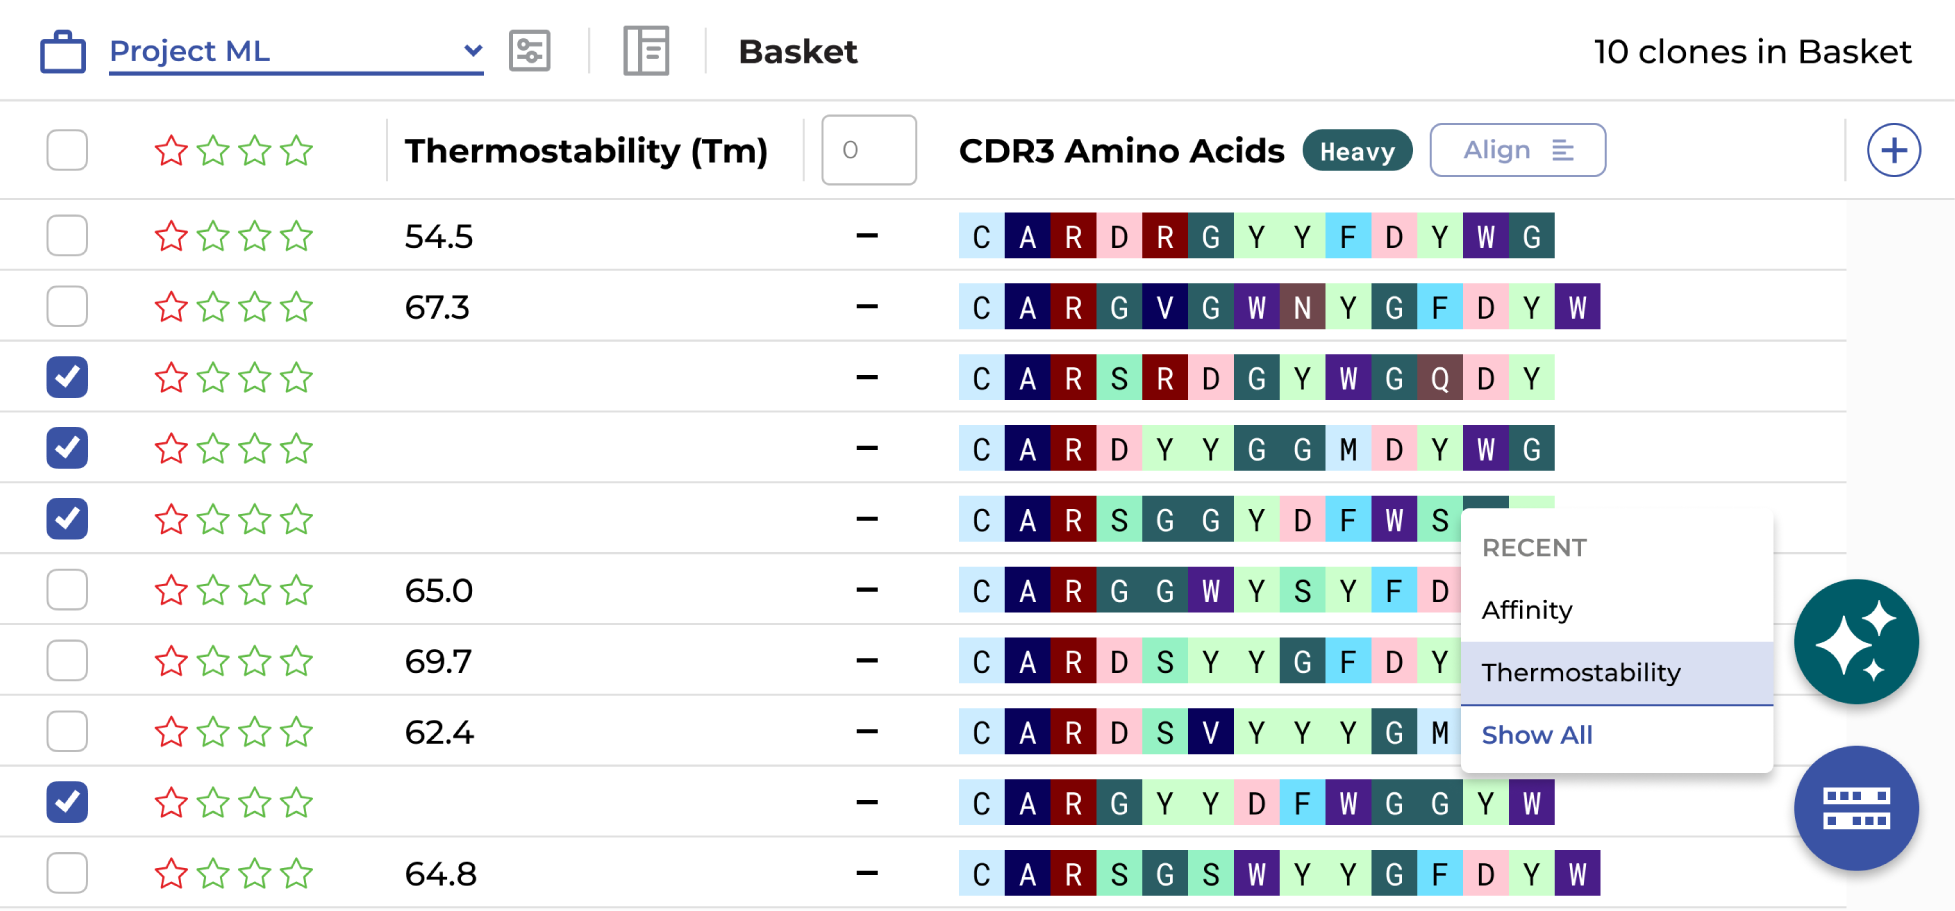
Task: Uncheck the CARDYYGGMDYWG row checkbox
Action: pos(67,448)
